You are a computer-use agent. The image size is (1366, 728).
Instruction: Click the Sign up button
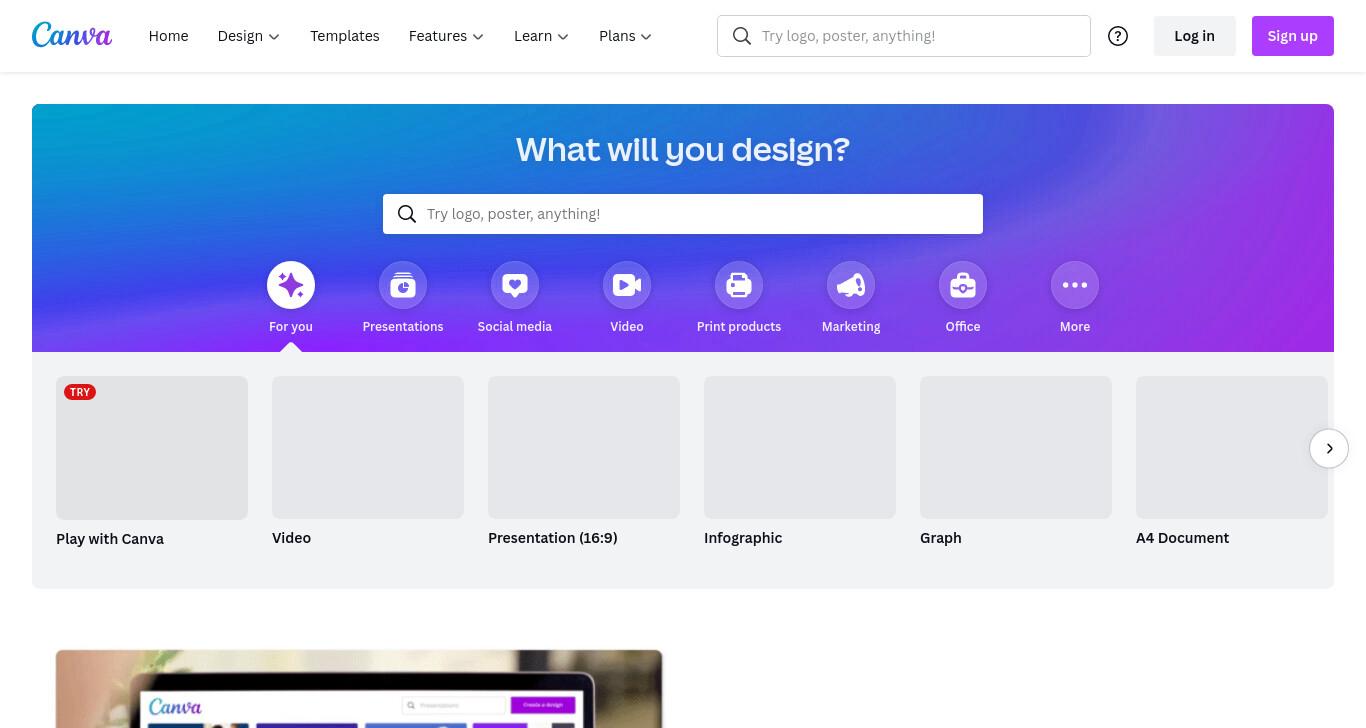(1292, 36)
